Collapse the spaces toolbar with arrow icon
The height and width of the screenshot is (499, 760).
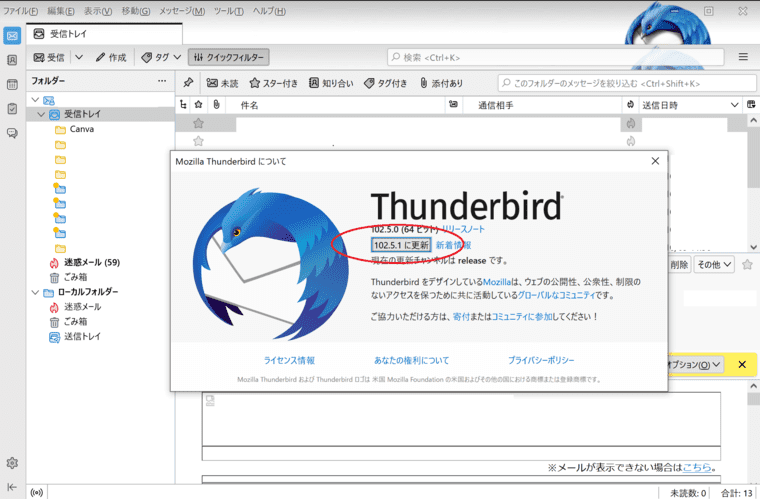coord(12,487)
